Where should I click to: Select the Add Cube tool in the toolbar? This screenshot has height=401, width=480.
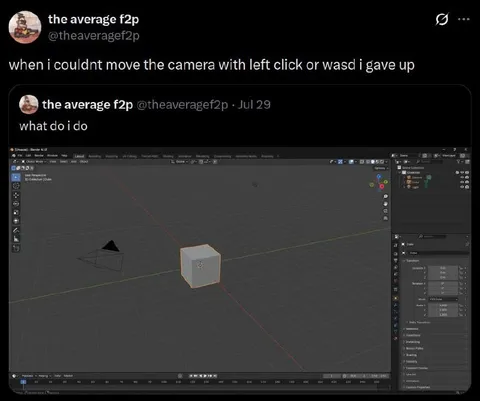pos(16,248)
